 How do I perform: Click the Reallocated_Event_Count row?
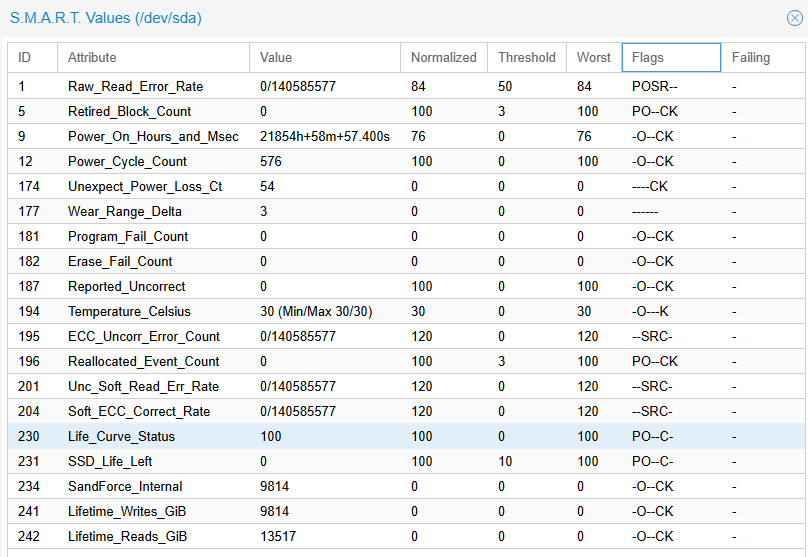pos(143,362)
